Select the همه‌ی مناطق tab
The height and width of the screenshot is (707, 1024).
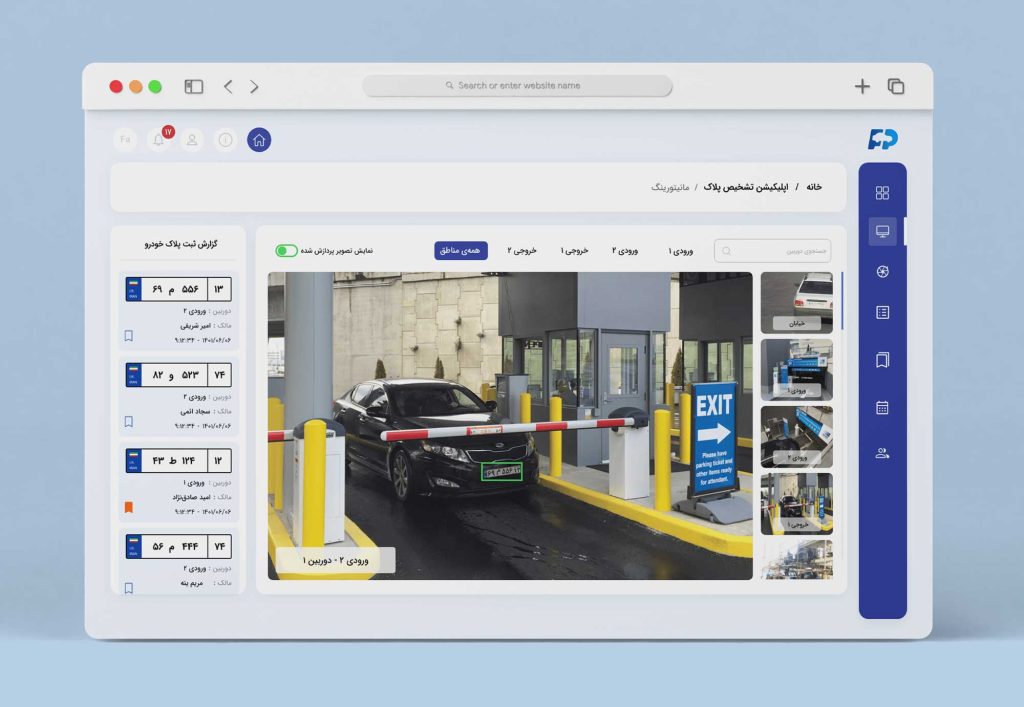[x=461, y=251]
